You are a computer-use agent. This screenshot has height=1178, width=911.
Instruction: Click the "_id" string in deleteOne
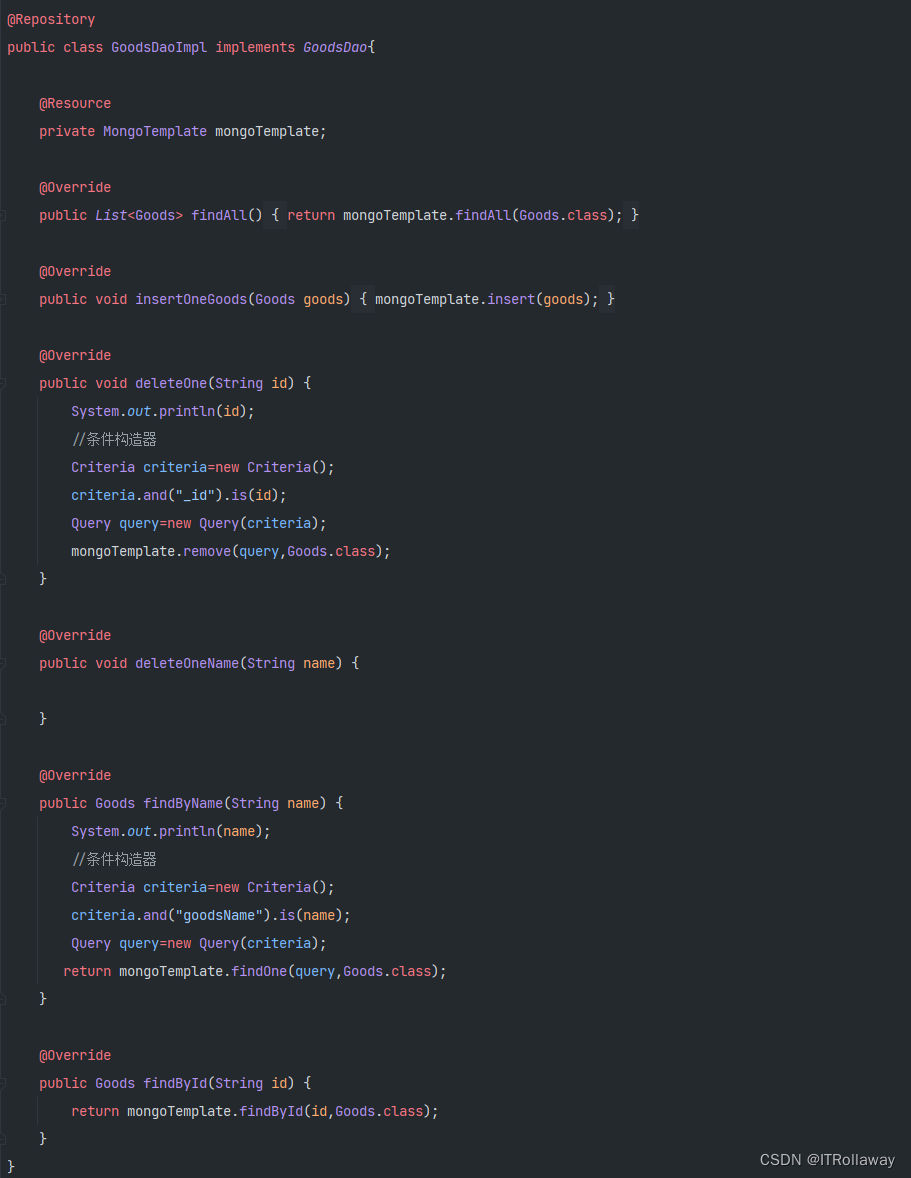[x=192, y=494]
